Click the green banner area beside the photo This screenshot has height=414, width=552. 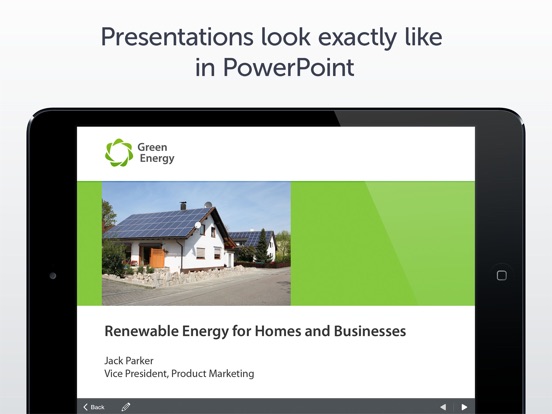tap(382, 243)
